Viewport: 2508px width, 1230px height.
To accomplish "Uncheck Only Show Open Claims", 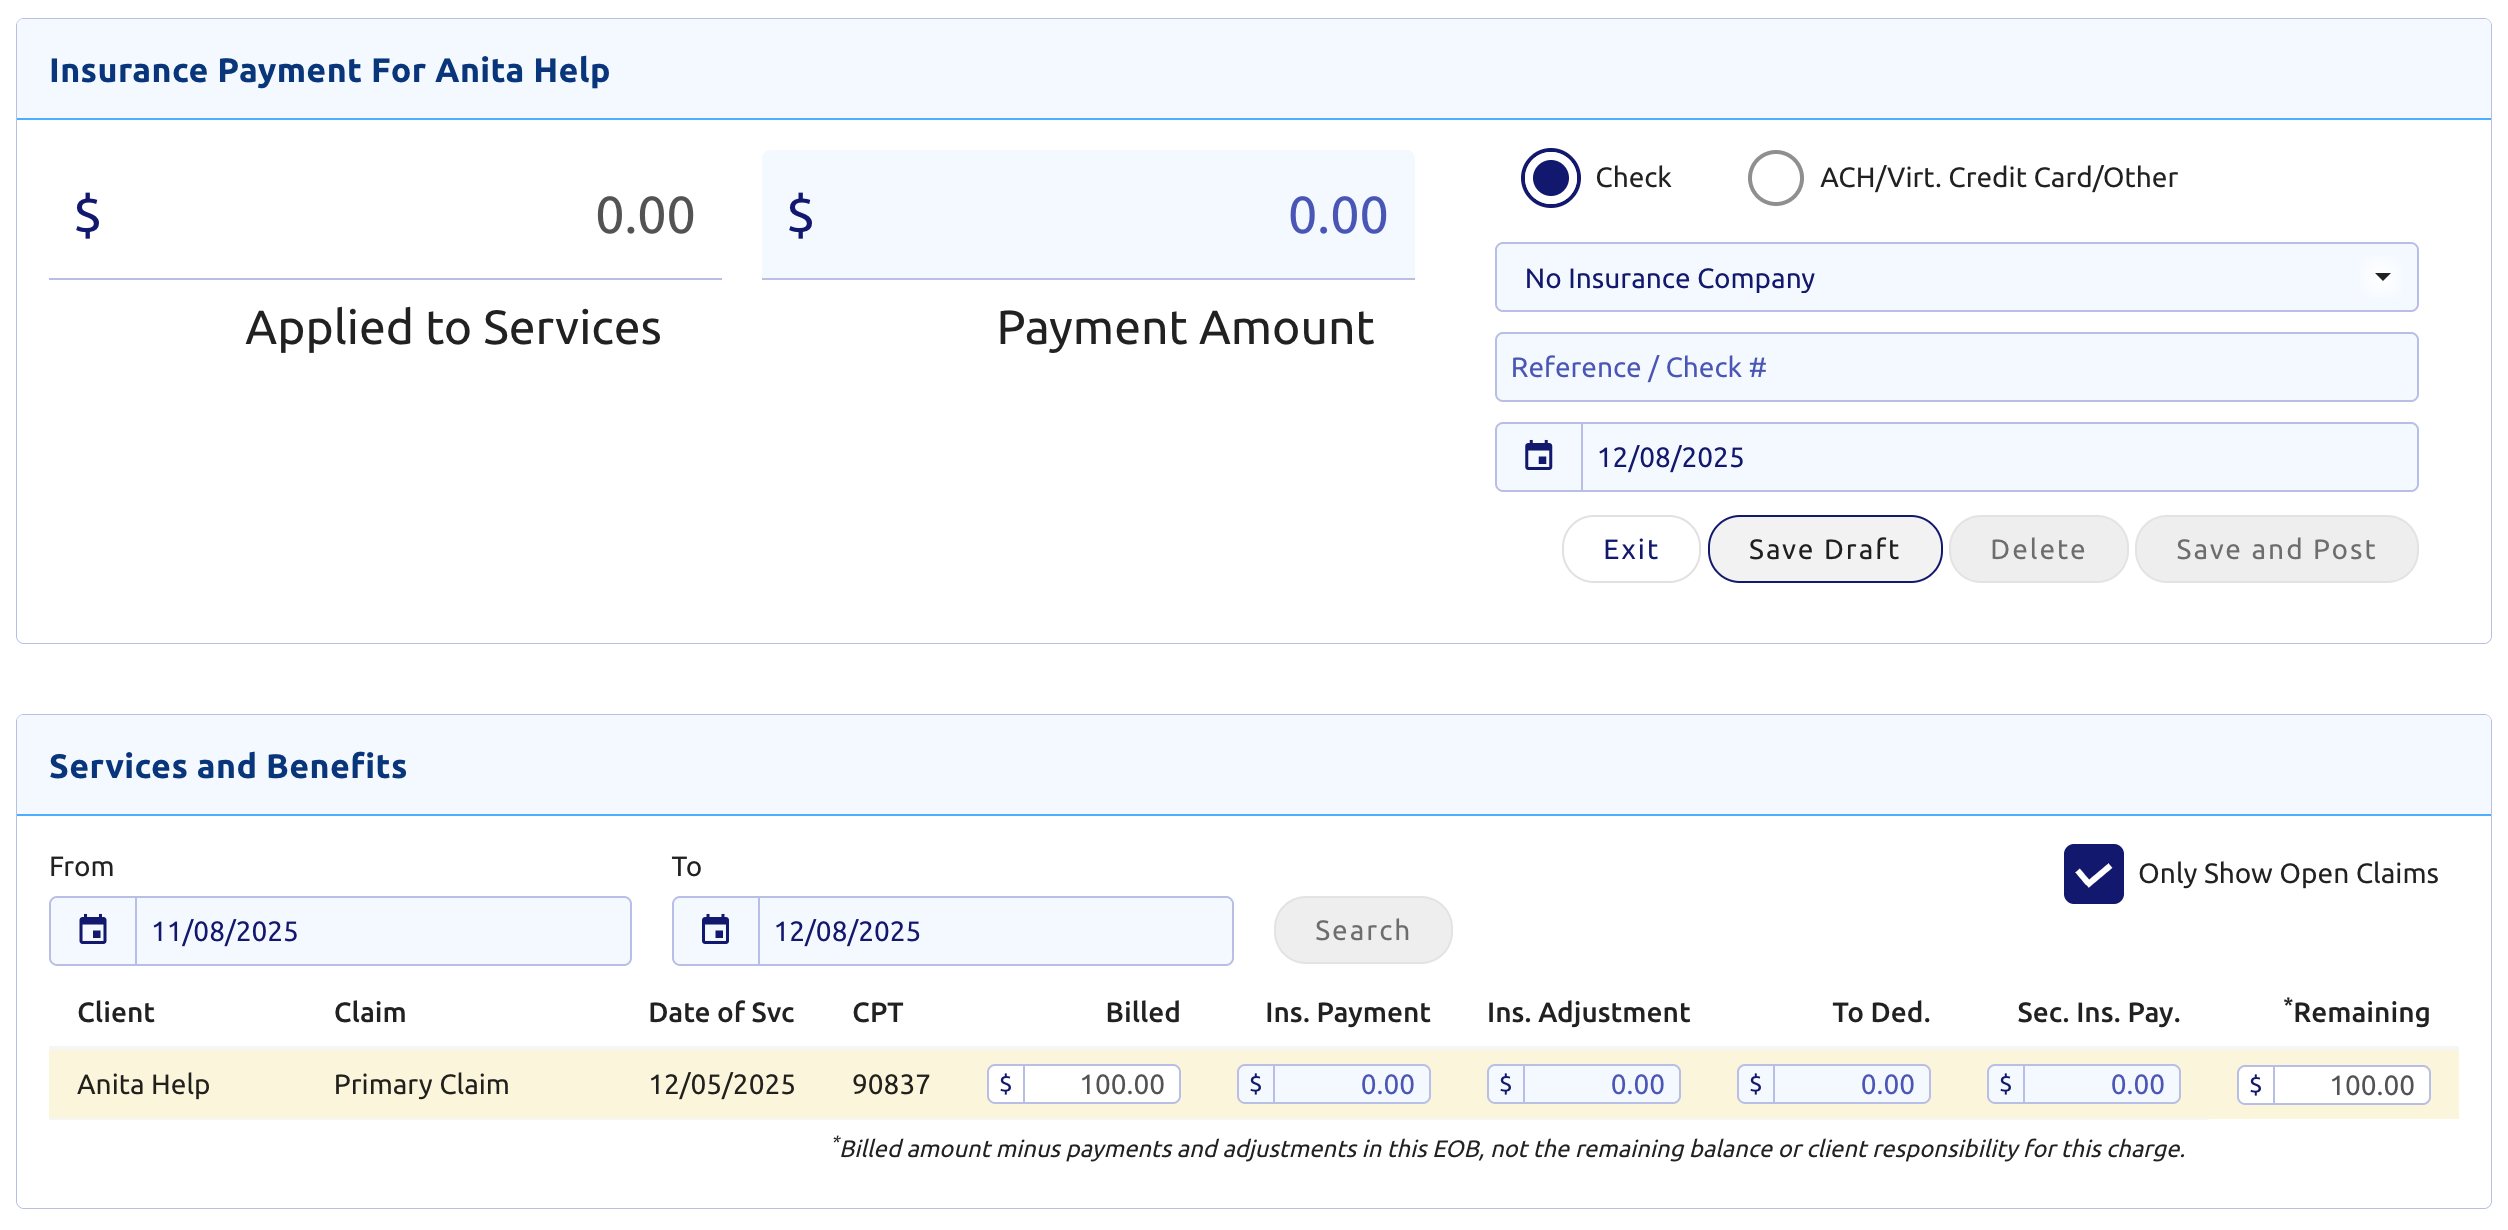I will click(x=2092, y=873).
